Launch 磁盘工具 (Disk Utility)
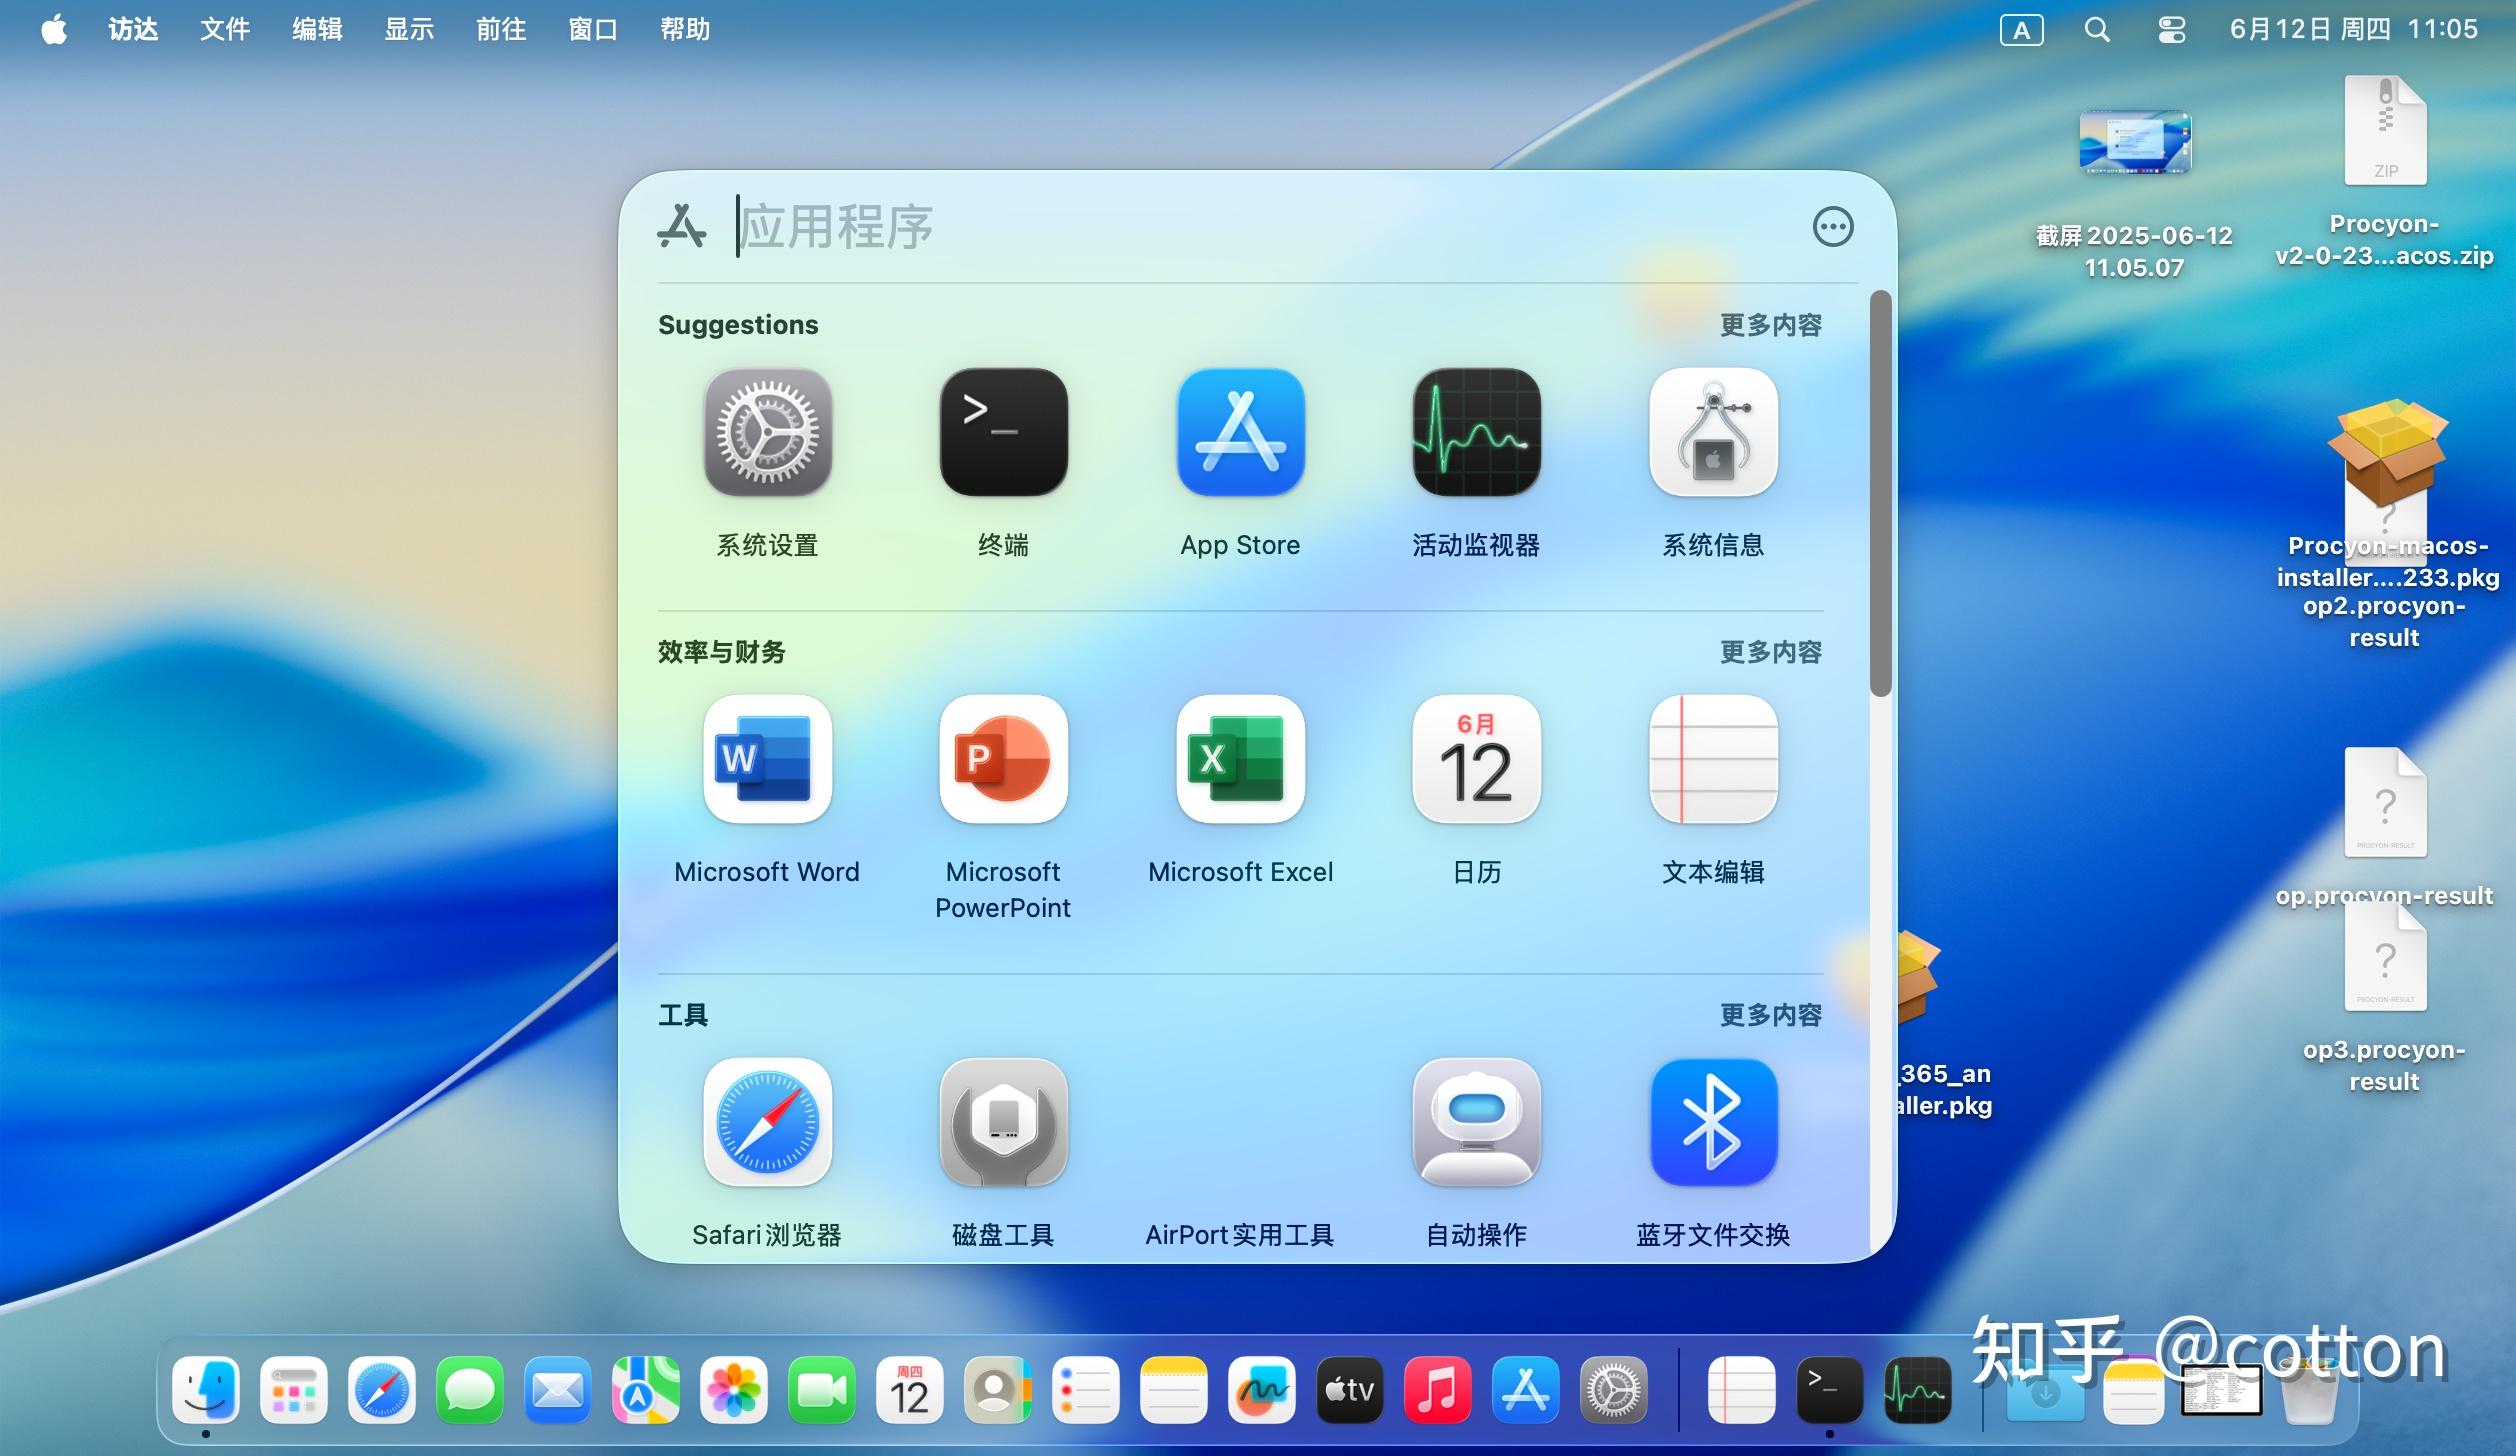The image size is (2516, 1456). pos(1003,1122)
